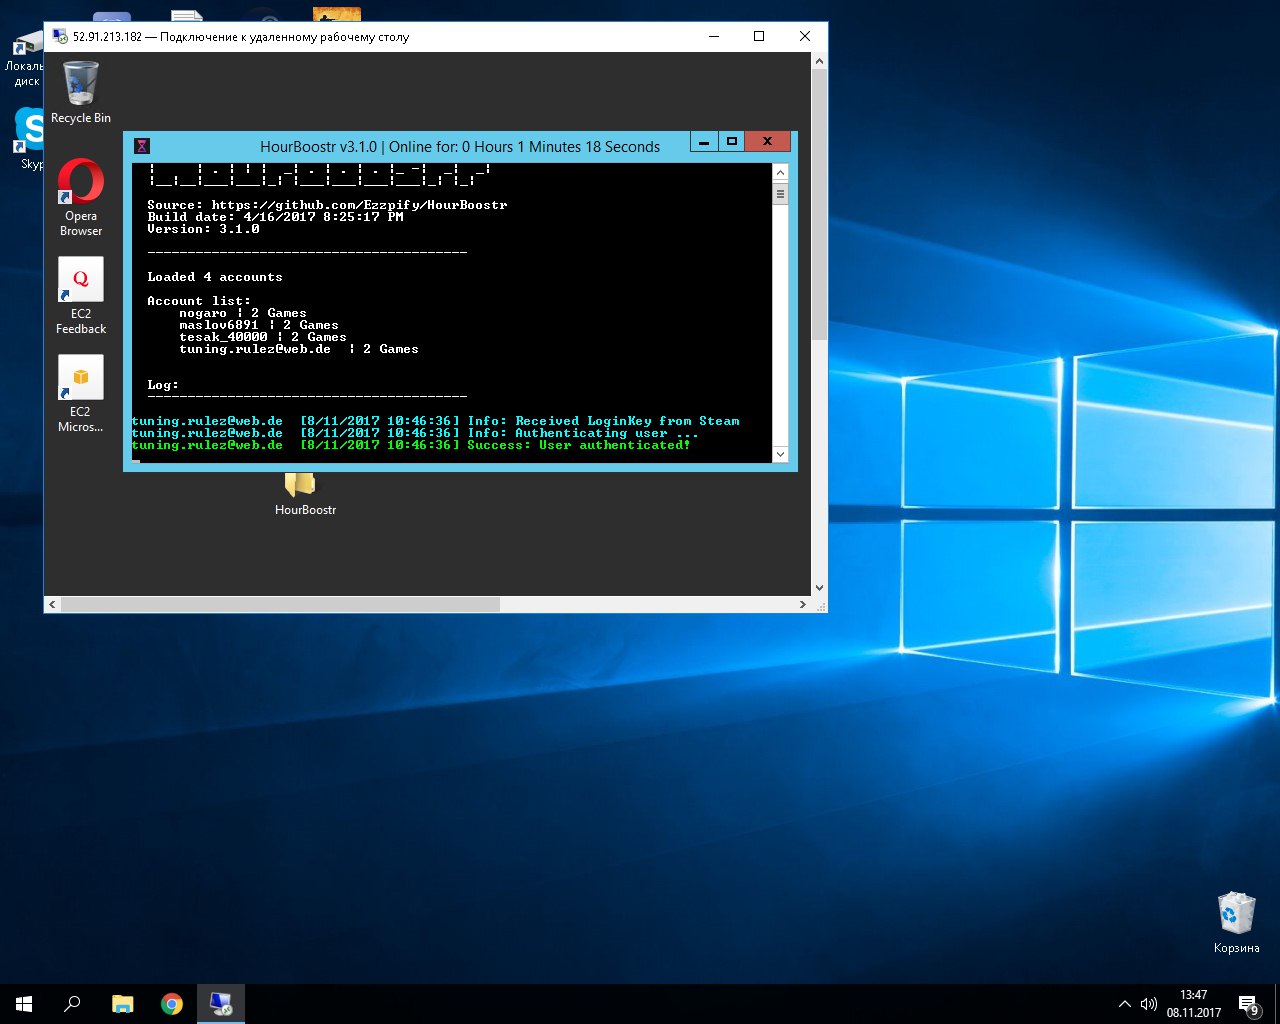Maximize the Remote Desktop connection window
The image size is (1280, 1024).
point(759,36)
